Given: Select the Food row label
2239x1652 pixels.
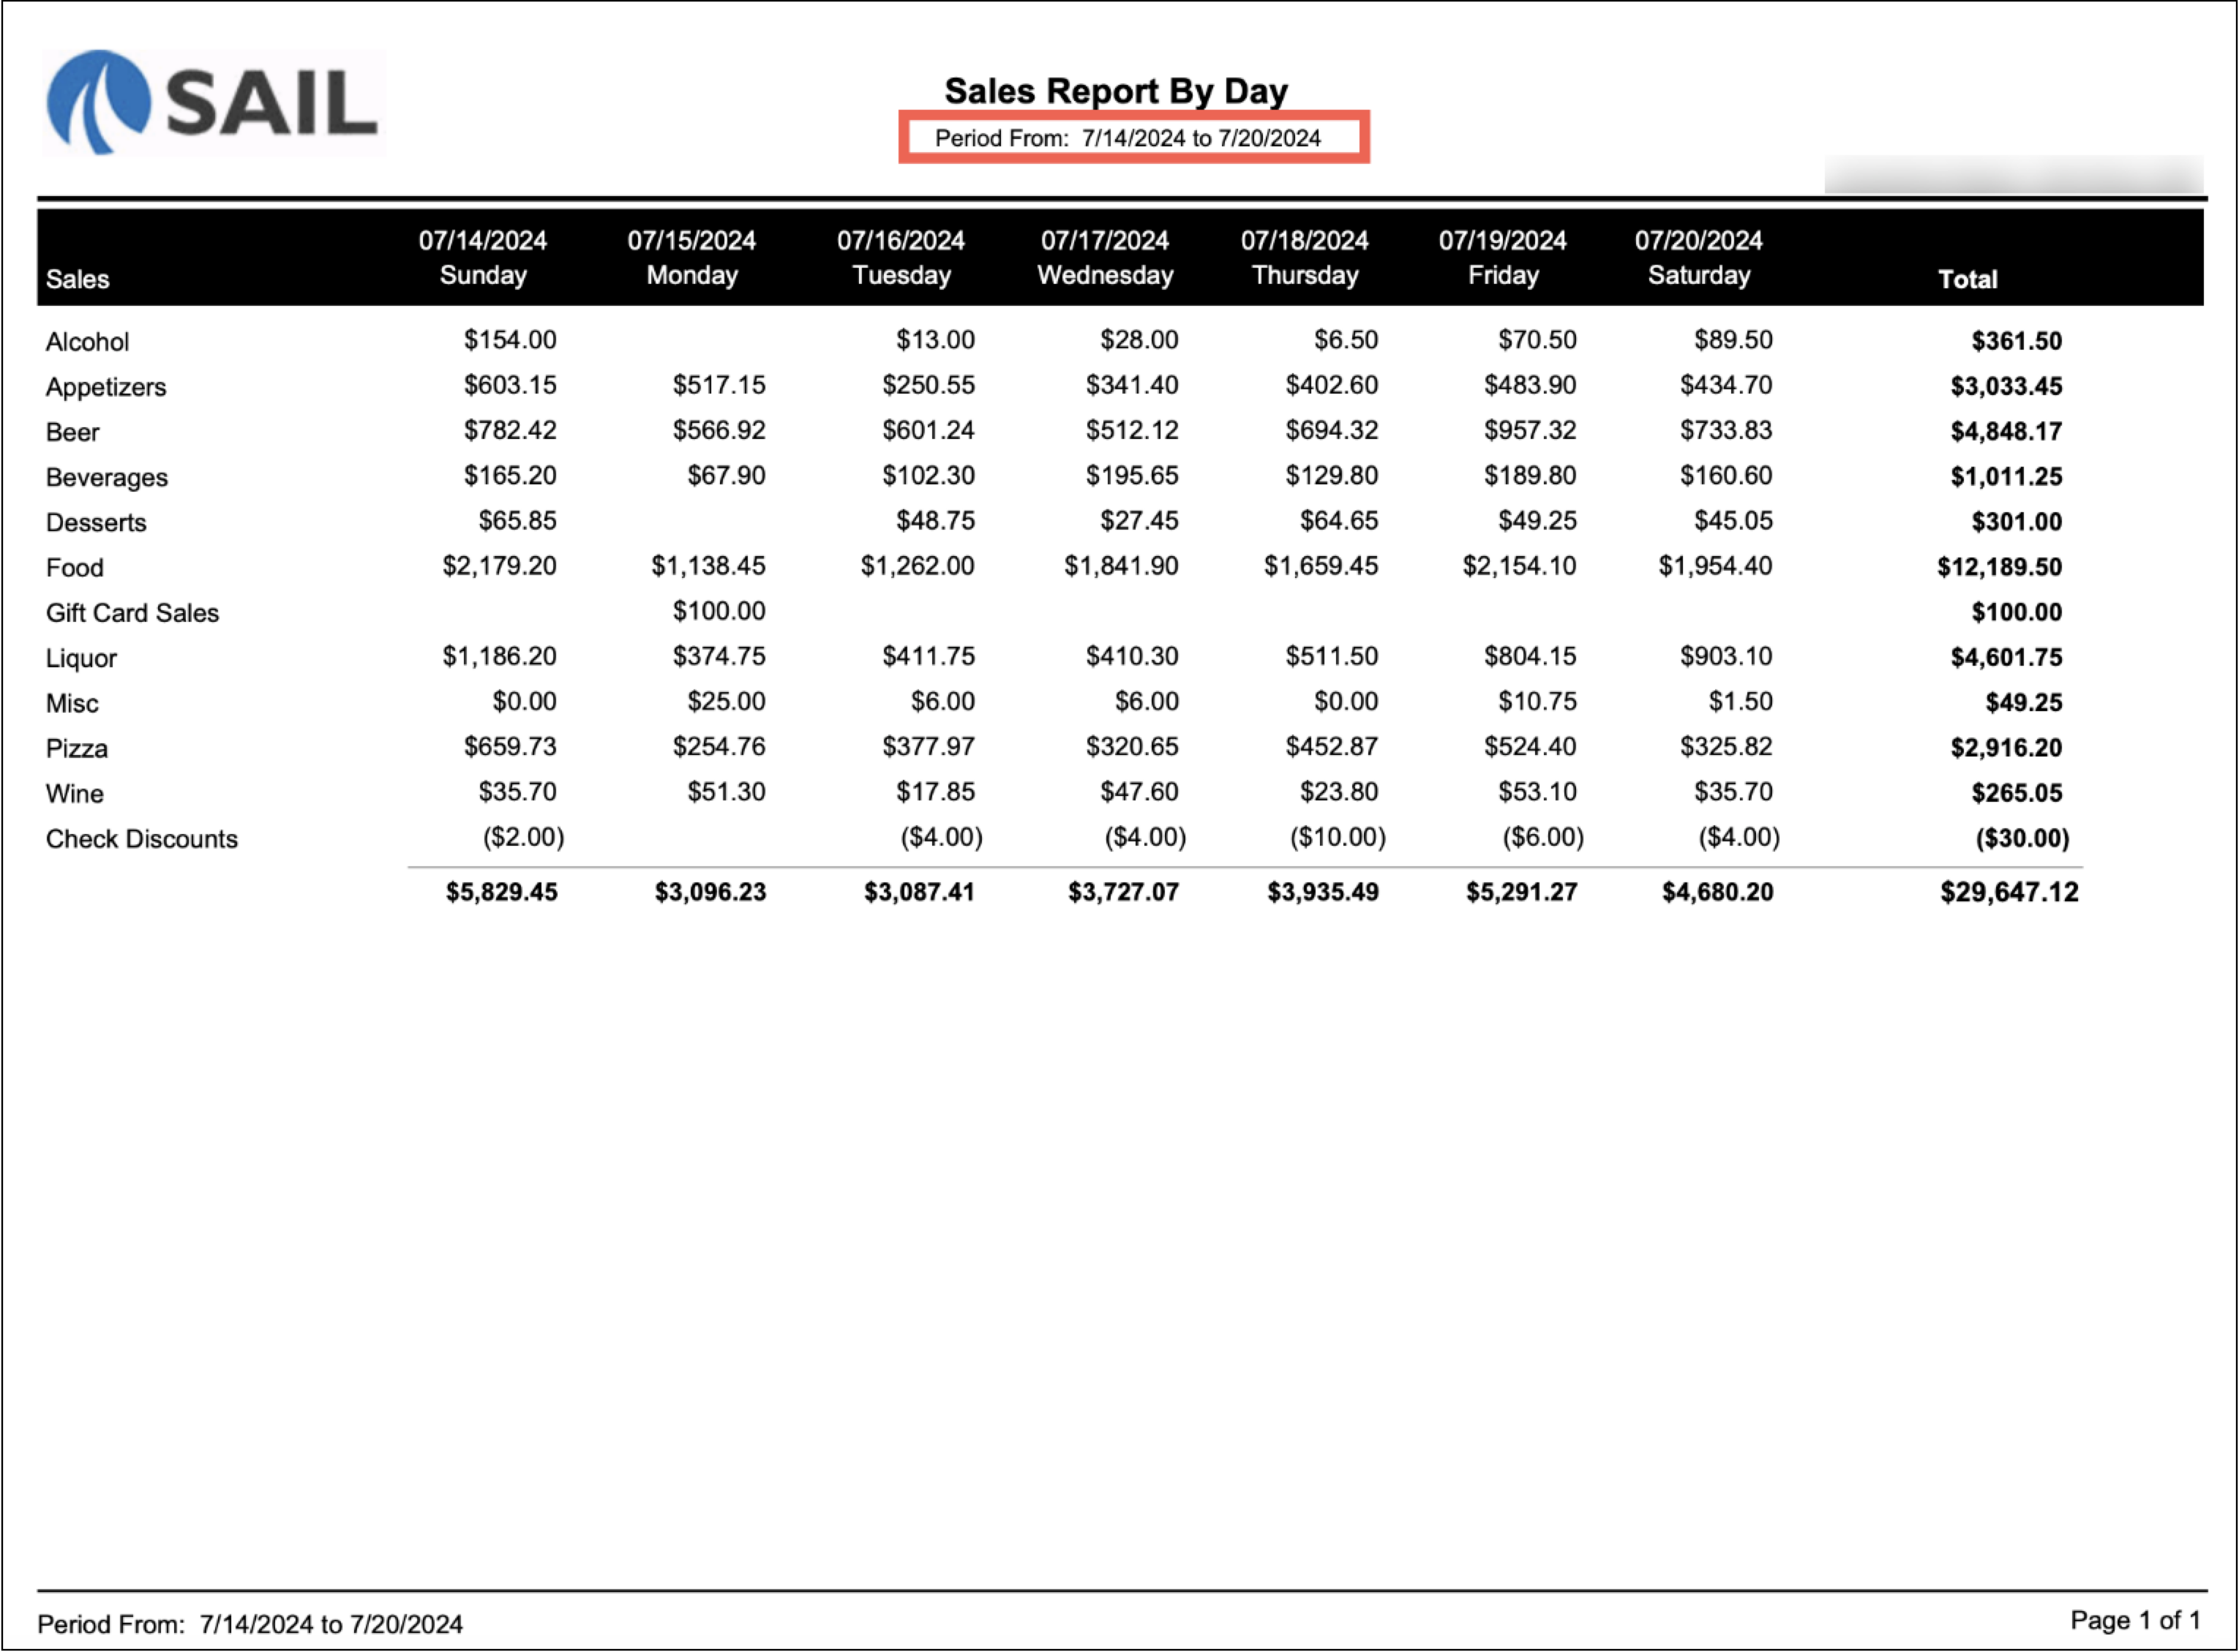Looking at the screenshot, I should (x=74, y=567).
